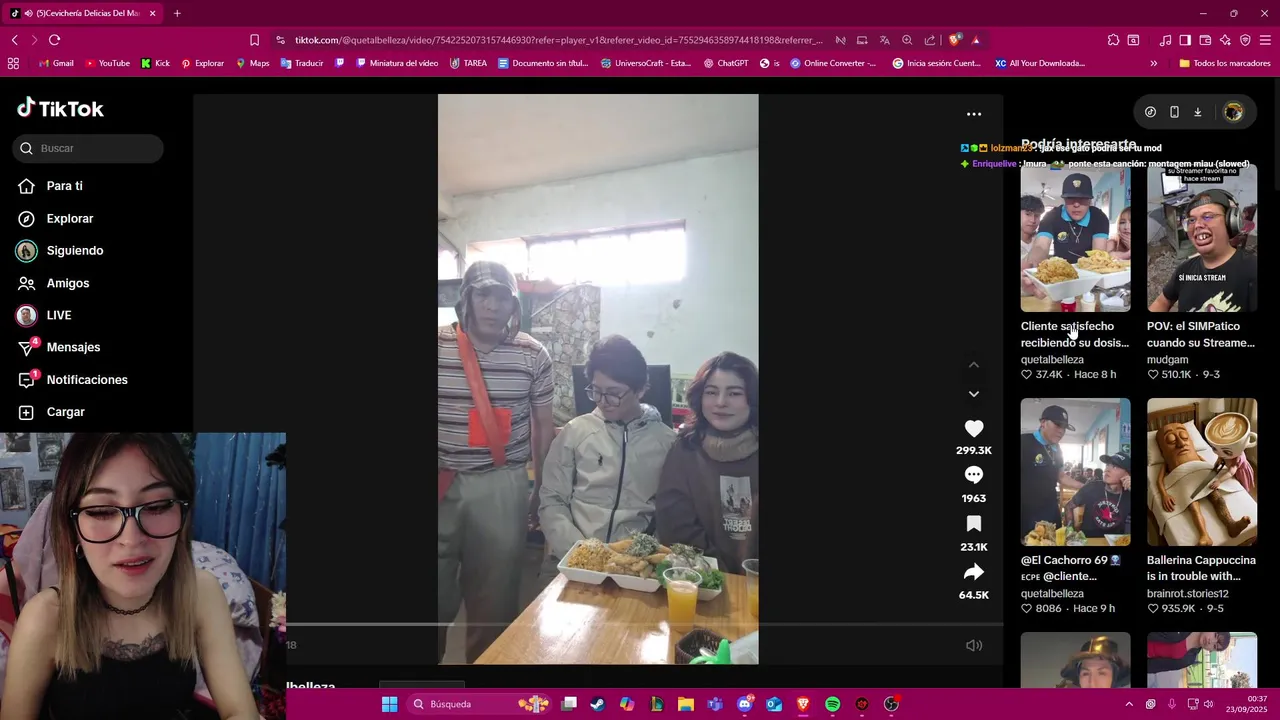The height and width of the screenshot is (720, 1280).
Task: Click the tiktok.com address bar URL
Action: point(558,40)
